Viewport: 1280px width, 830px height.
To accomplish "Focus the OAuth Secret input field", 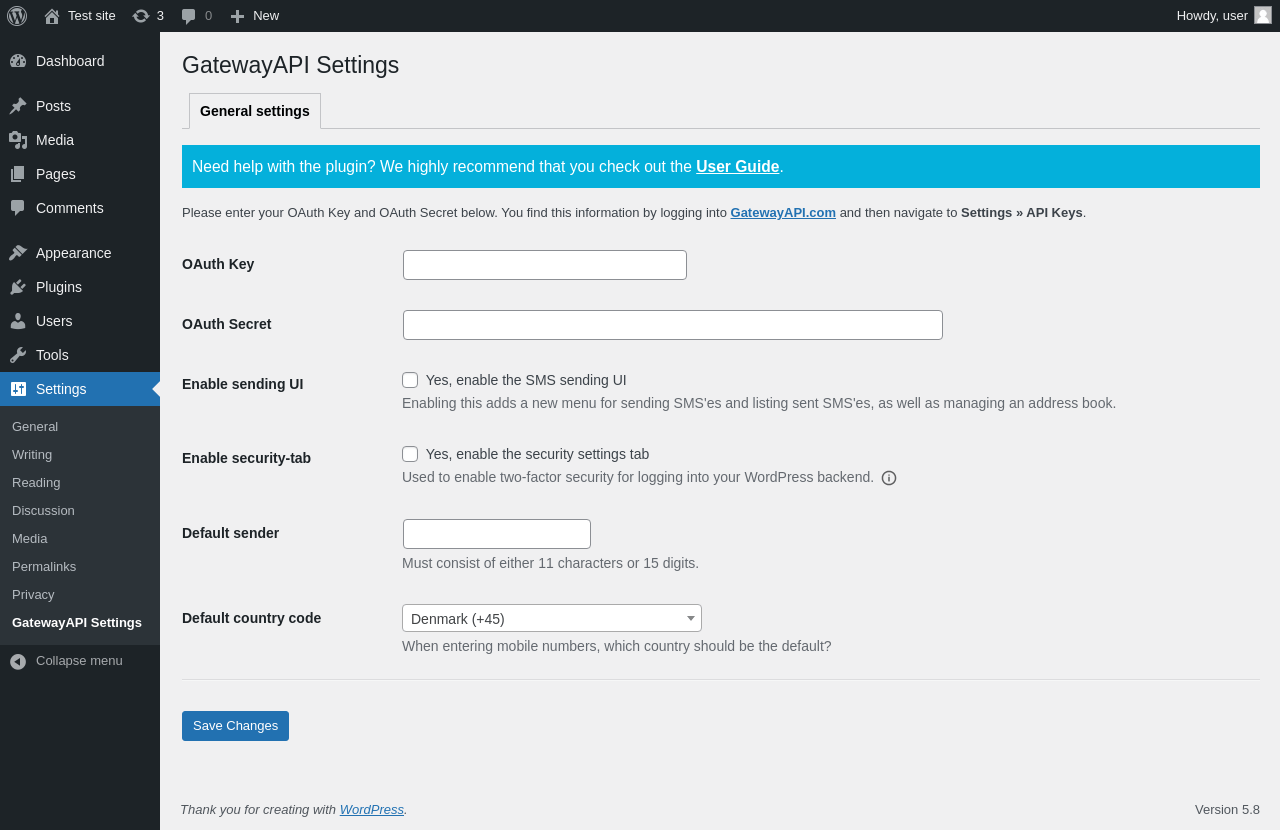I will pyautogui.click(x=673, y=325).
